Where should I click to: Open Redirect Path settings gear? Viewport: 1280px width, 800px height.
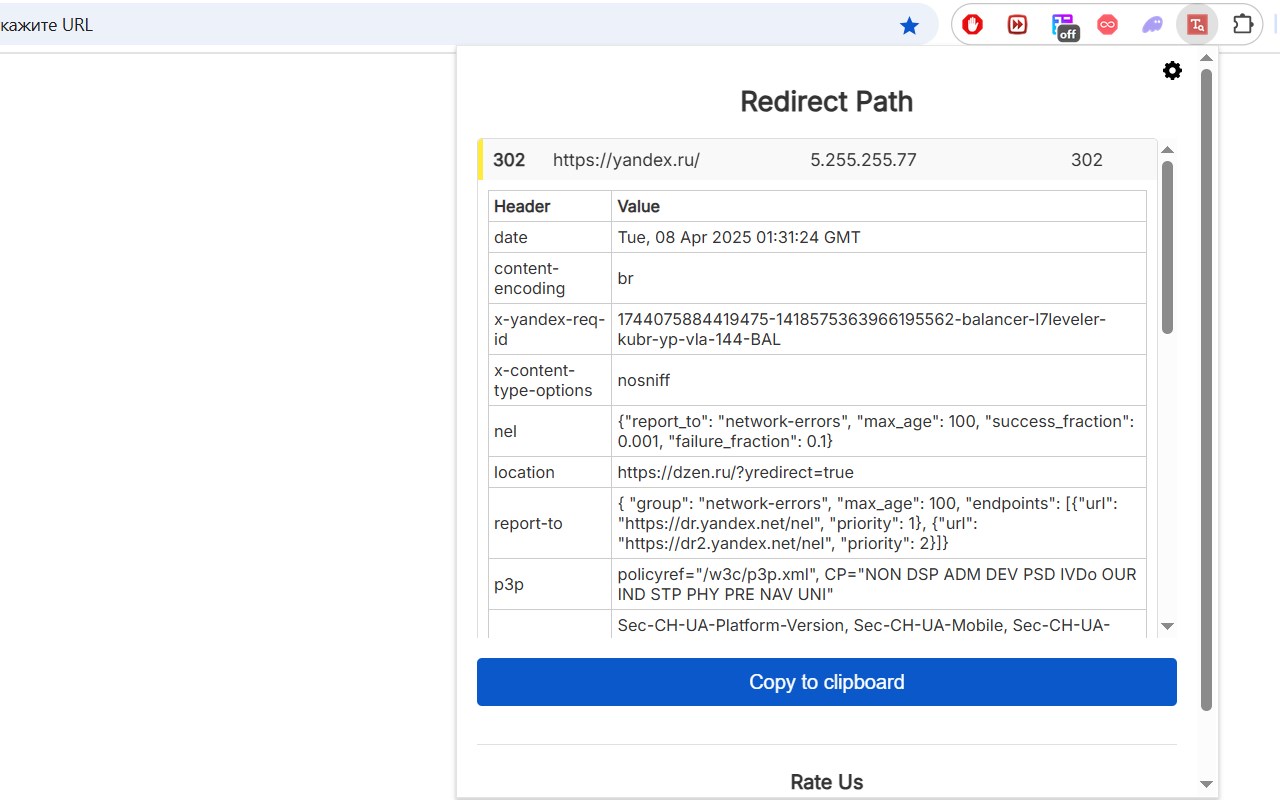point(1172,71)
